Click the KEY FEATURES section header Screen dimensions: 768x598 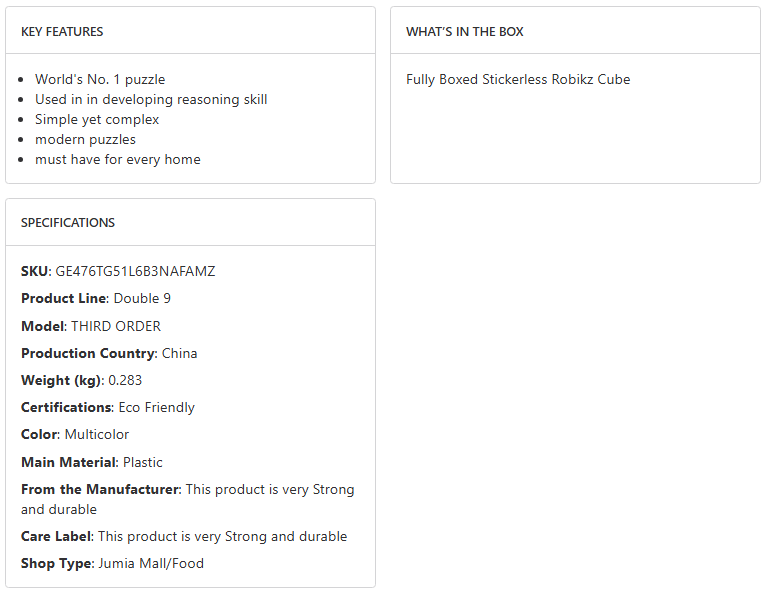(x=62, y=32)
